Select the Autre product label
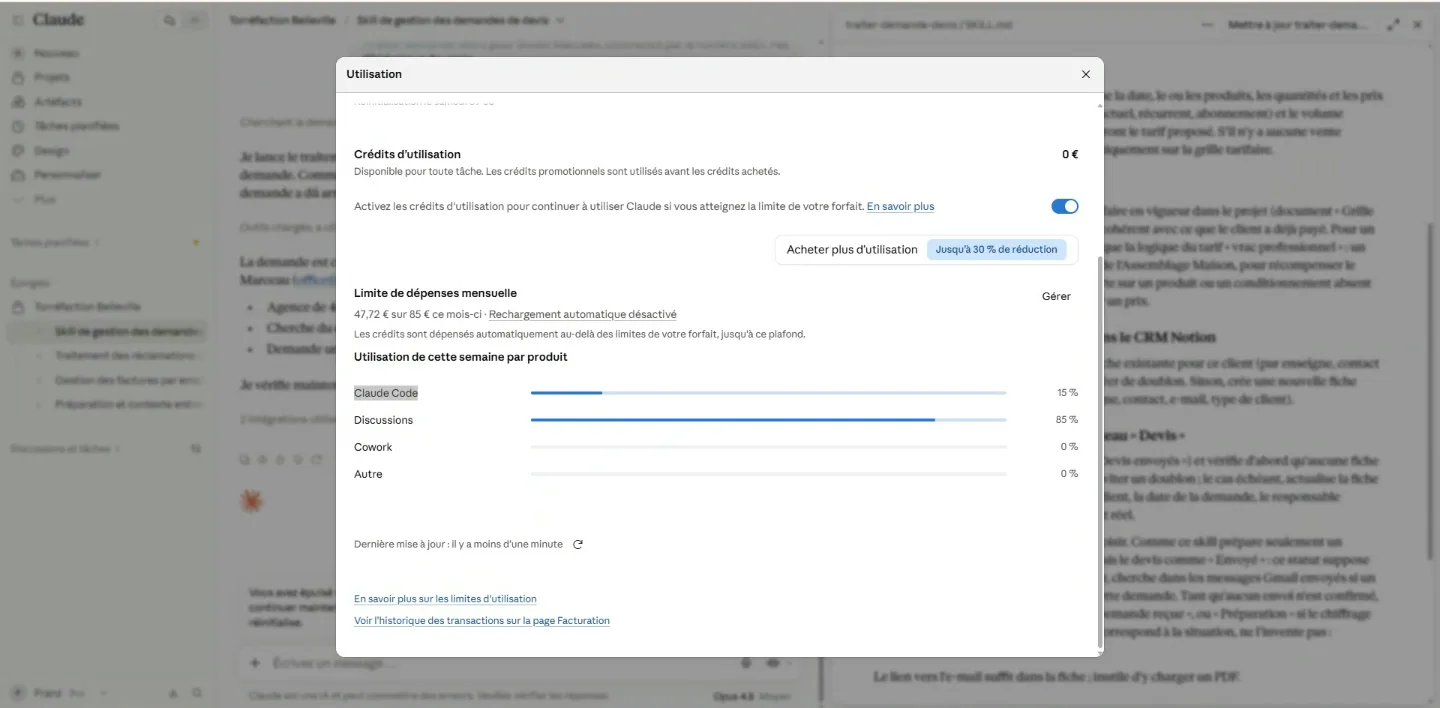 pos(368,474)
